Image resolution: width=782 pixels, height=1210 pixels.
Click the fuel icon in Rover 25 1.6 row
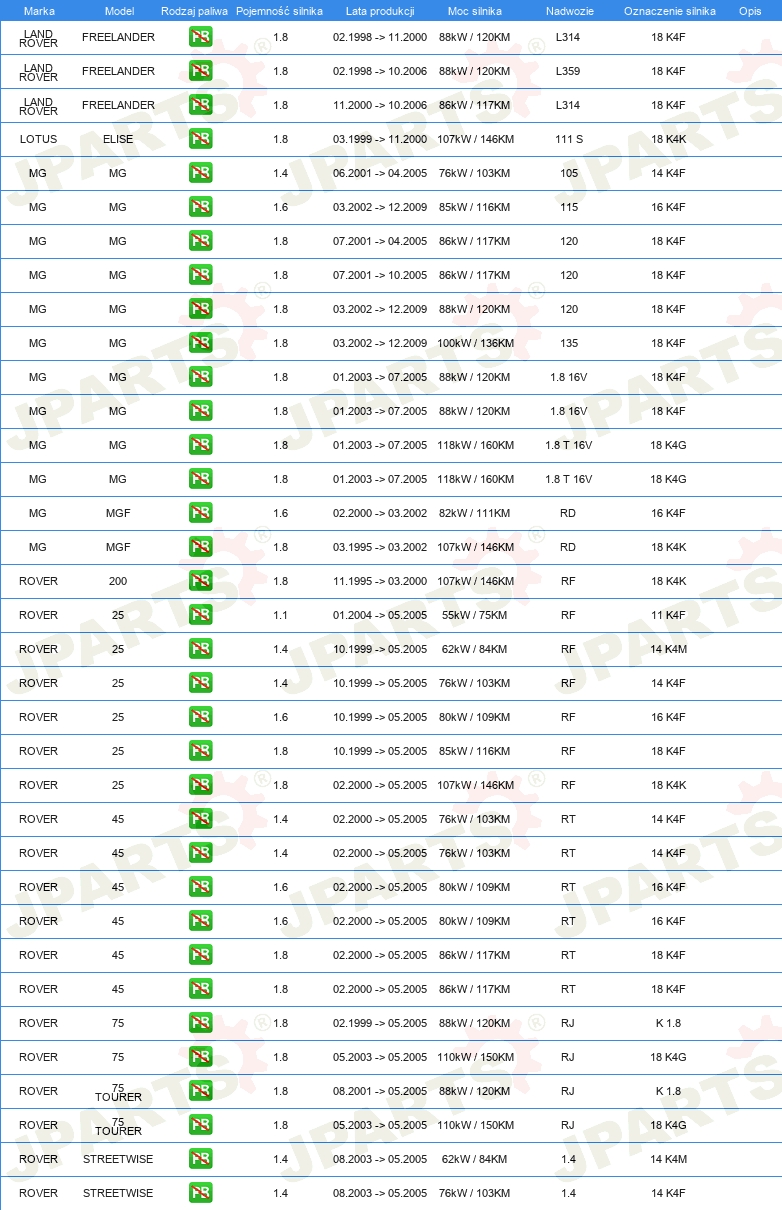pyautogui.click(x=200, y=717)
